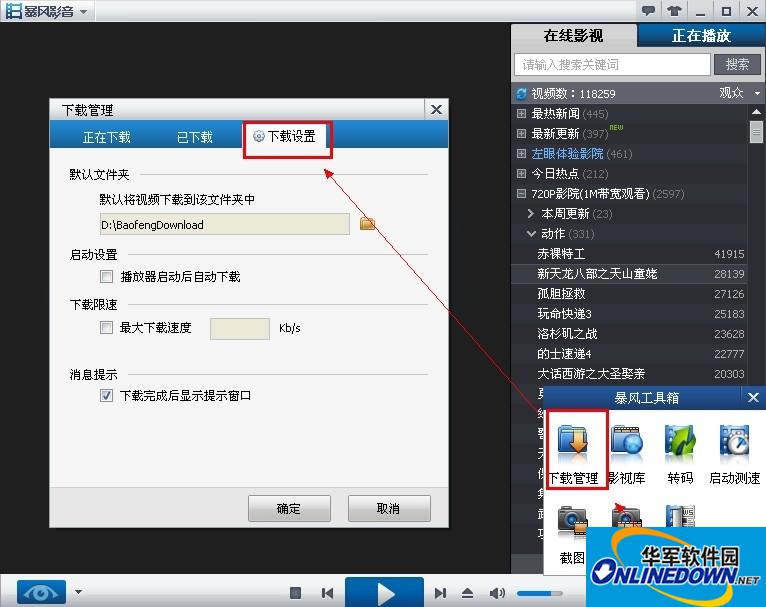This screenshot has width=766, height=607.
Task: Enable 最大下载速度 limit checkbox
Action: pyautogui.click(x=106, y=327)
